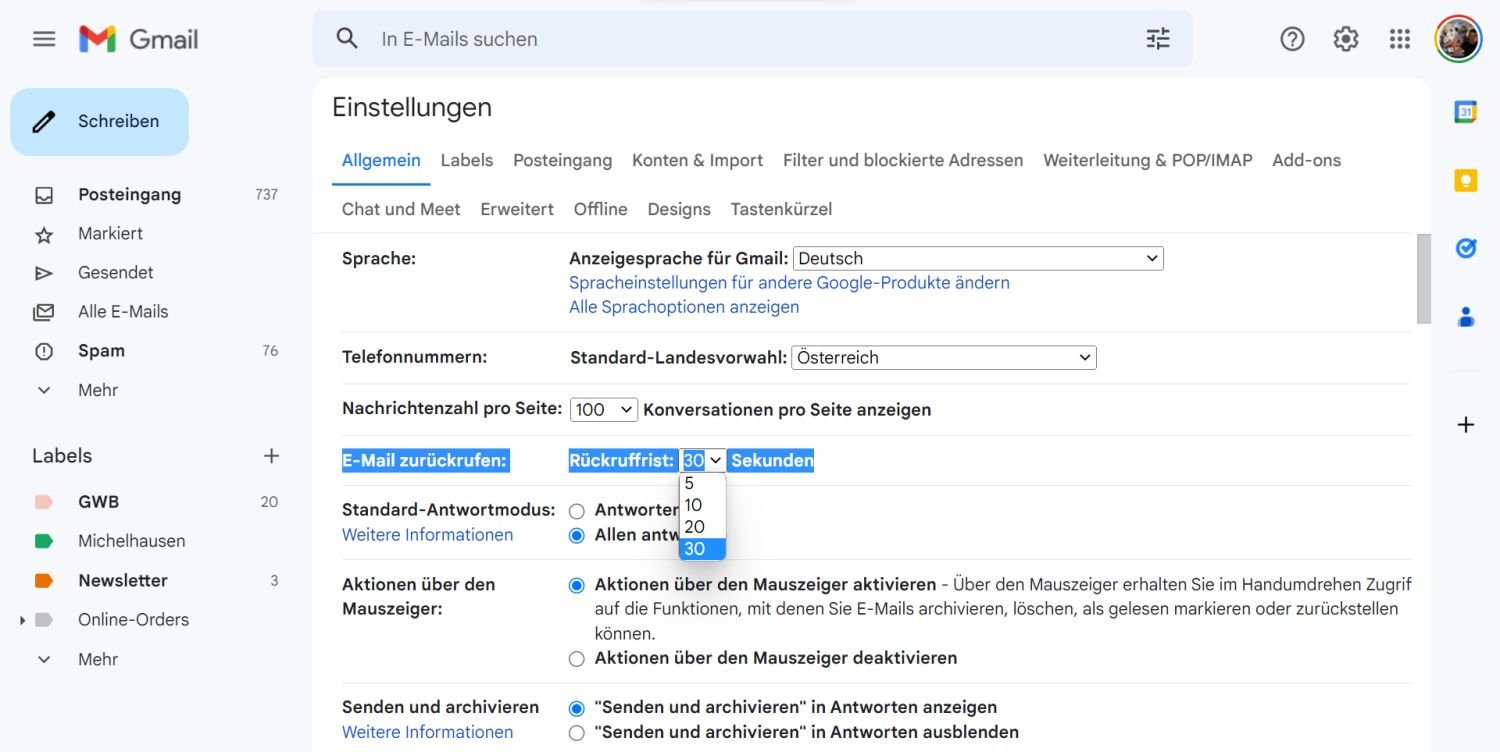Open search filter options icon
This screenshot has width=1500, height=752.
[x=1157, y=39]
